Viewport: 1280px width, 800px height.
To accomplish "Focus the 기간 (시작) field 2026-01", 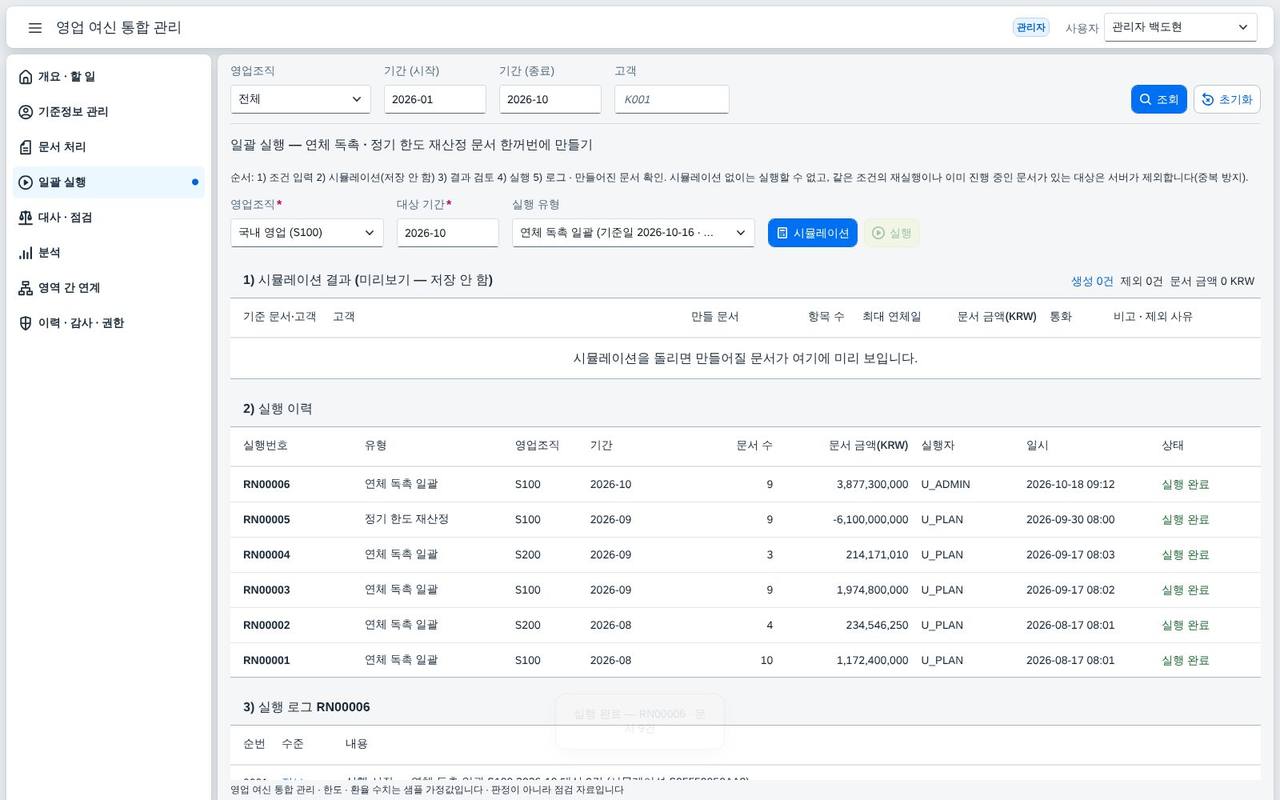I will tap(435, 99).
